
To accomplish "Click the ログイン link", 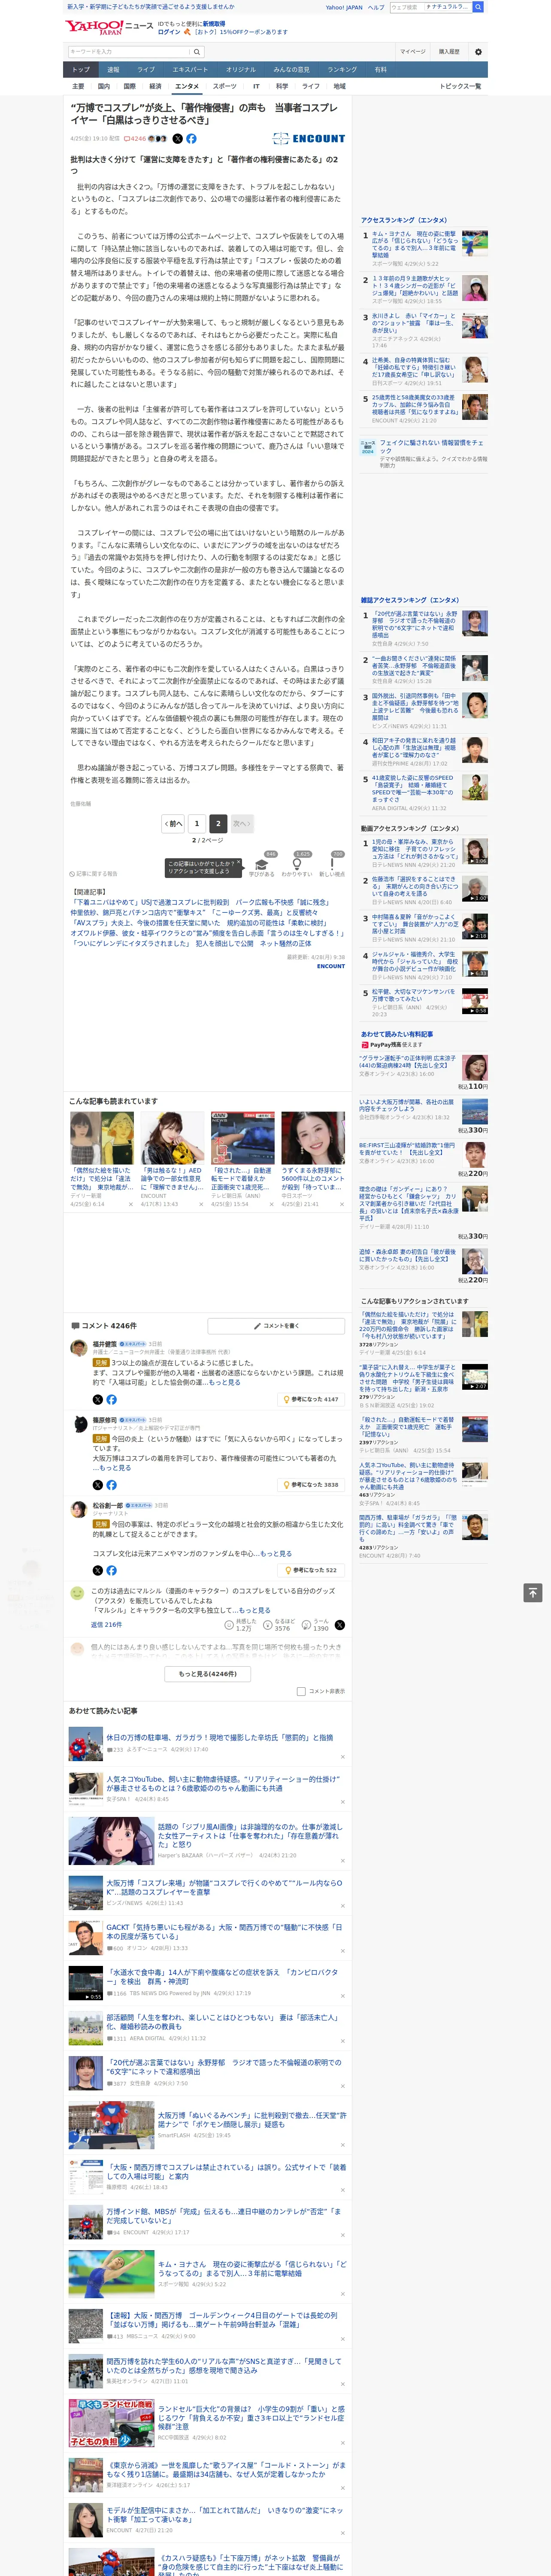I will [x=169, y=32].
